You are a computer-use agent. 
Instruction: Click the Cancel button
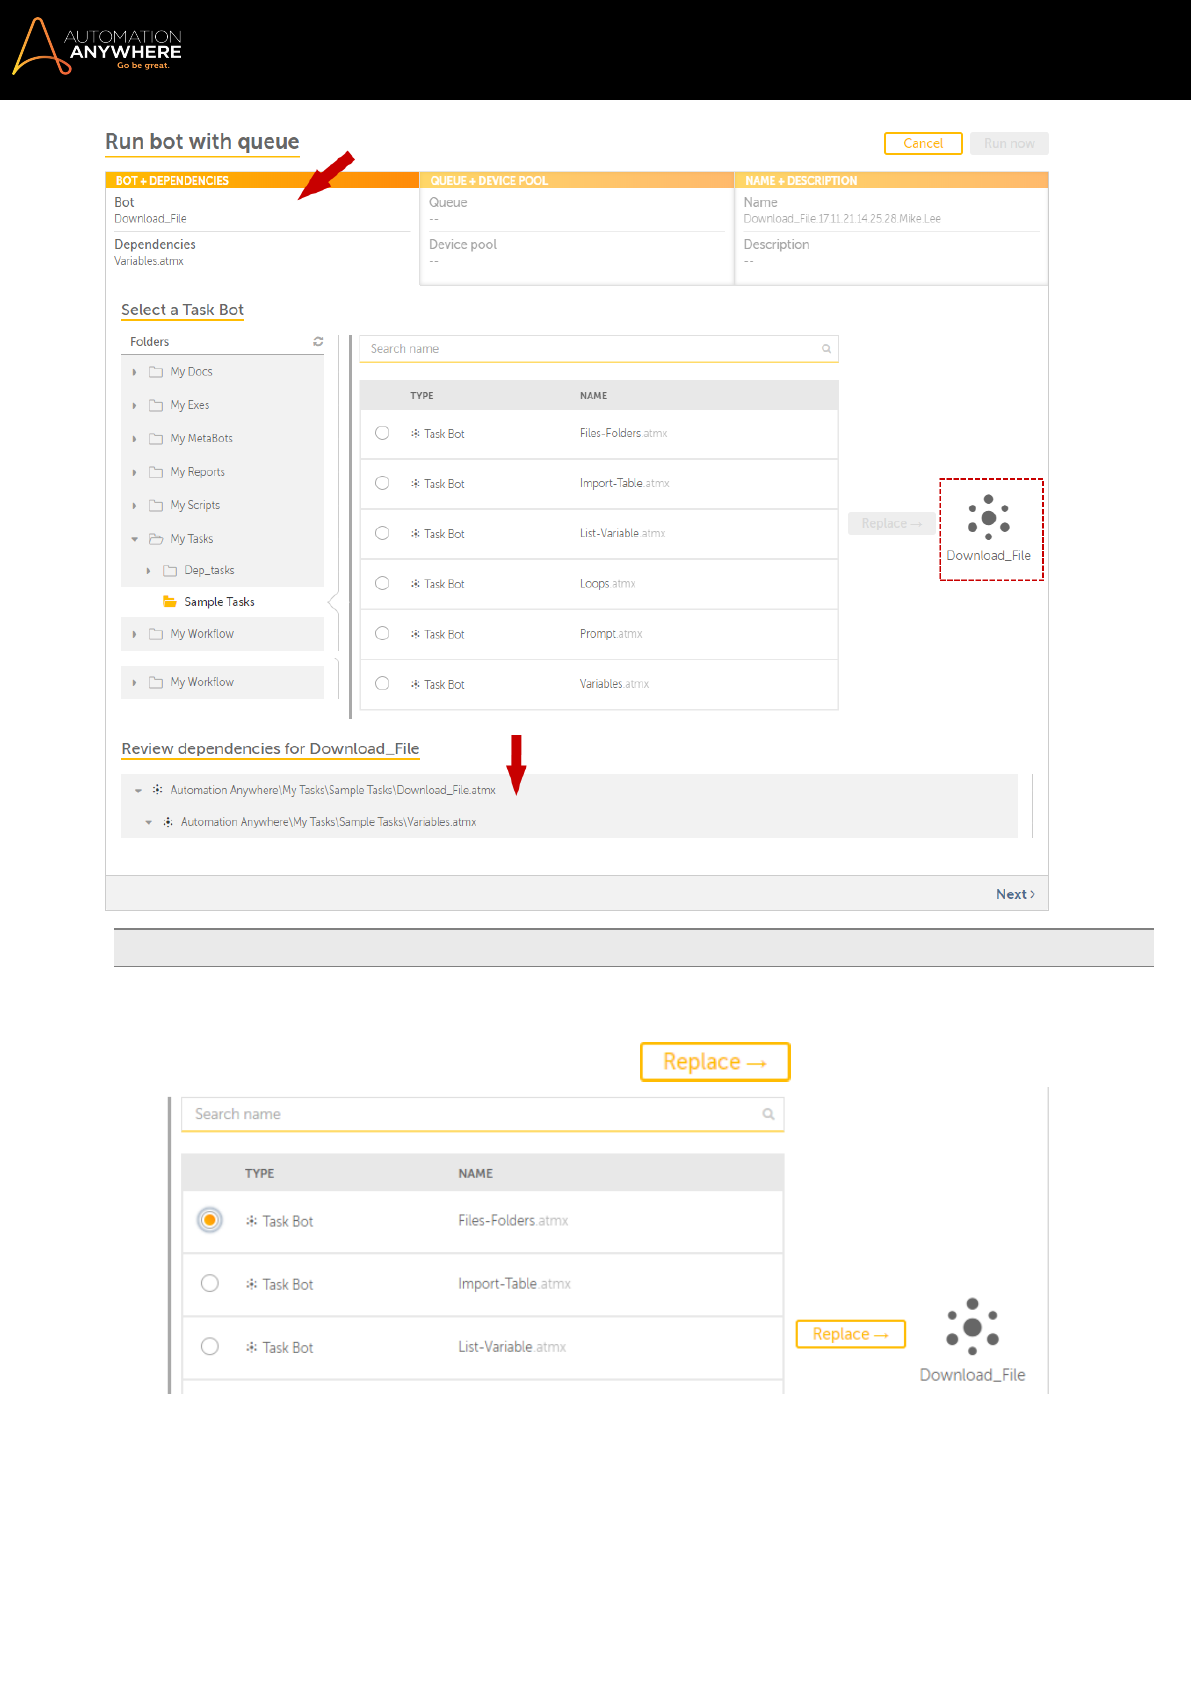(923, 143)
